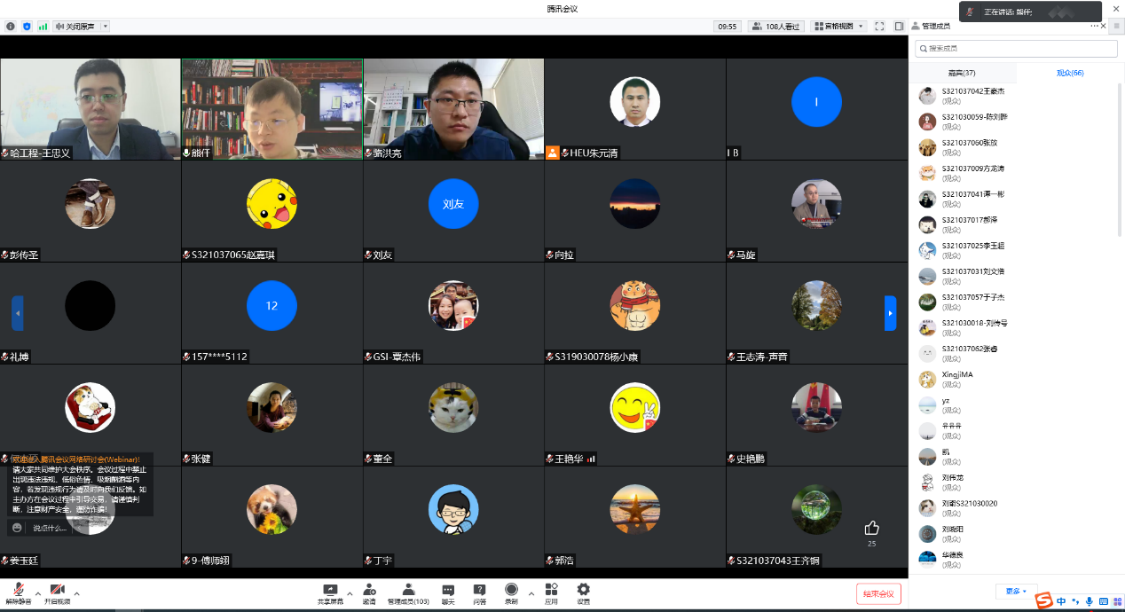The width and height of the screenshot is (1125, 612).
Task: Expand the 更多 dropdown in the member panel
Action: pyautogui.click(x=1016, y=591)
